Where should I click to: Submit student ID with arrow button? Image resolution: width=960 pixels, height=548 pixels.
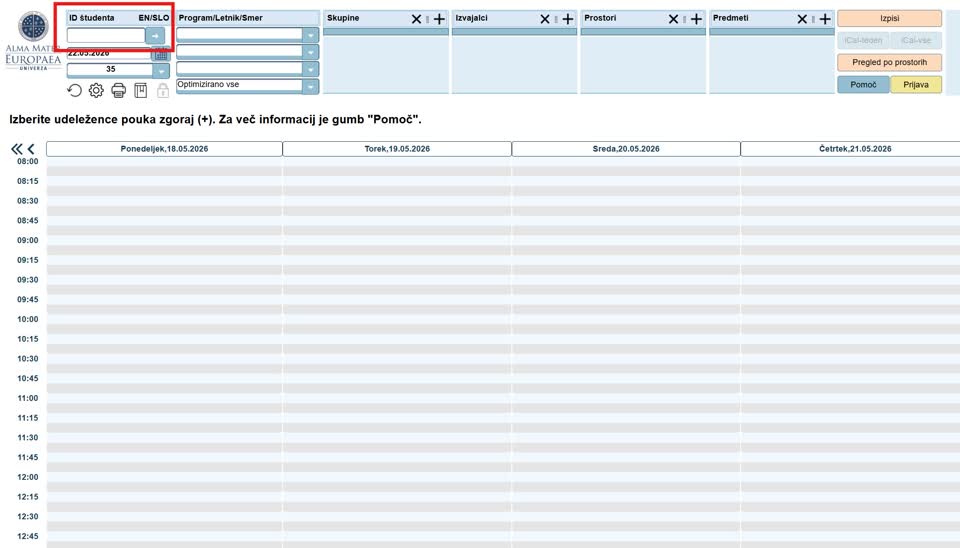155,36
